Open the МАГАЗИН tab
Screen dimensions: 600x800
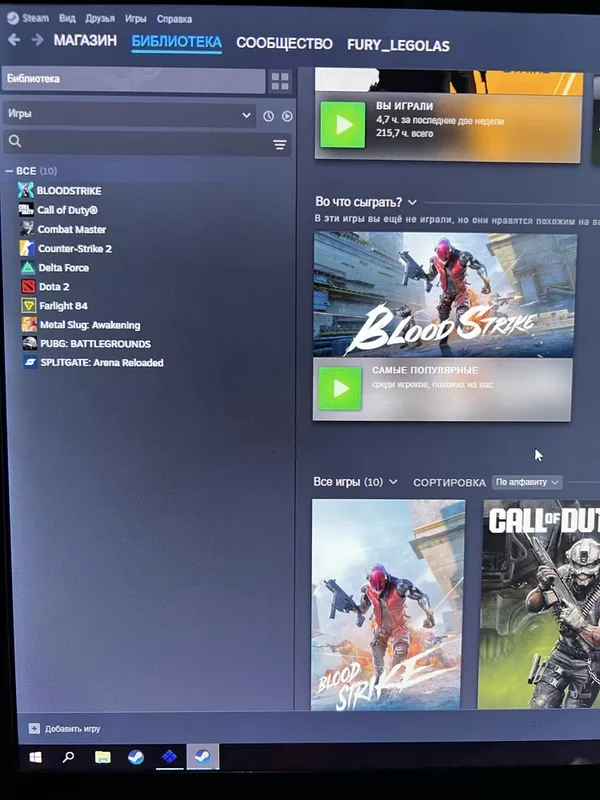[85, 40]
